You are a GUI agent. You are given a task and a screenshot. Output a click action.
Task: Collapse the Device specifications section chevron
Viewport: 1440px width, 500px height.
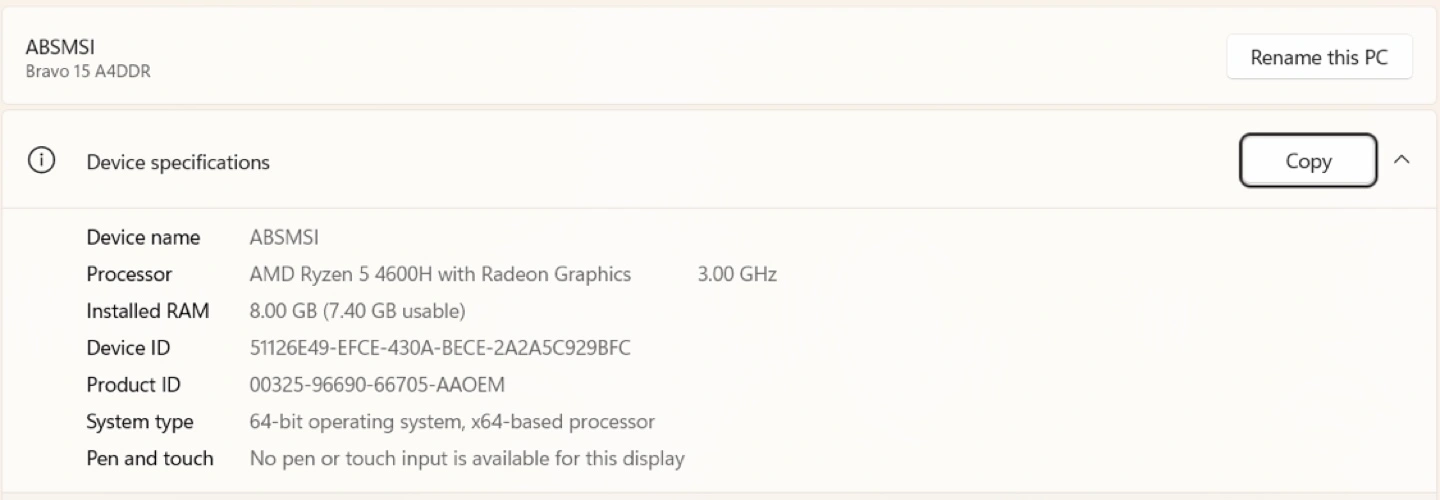click(x=1402, y=160)
